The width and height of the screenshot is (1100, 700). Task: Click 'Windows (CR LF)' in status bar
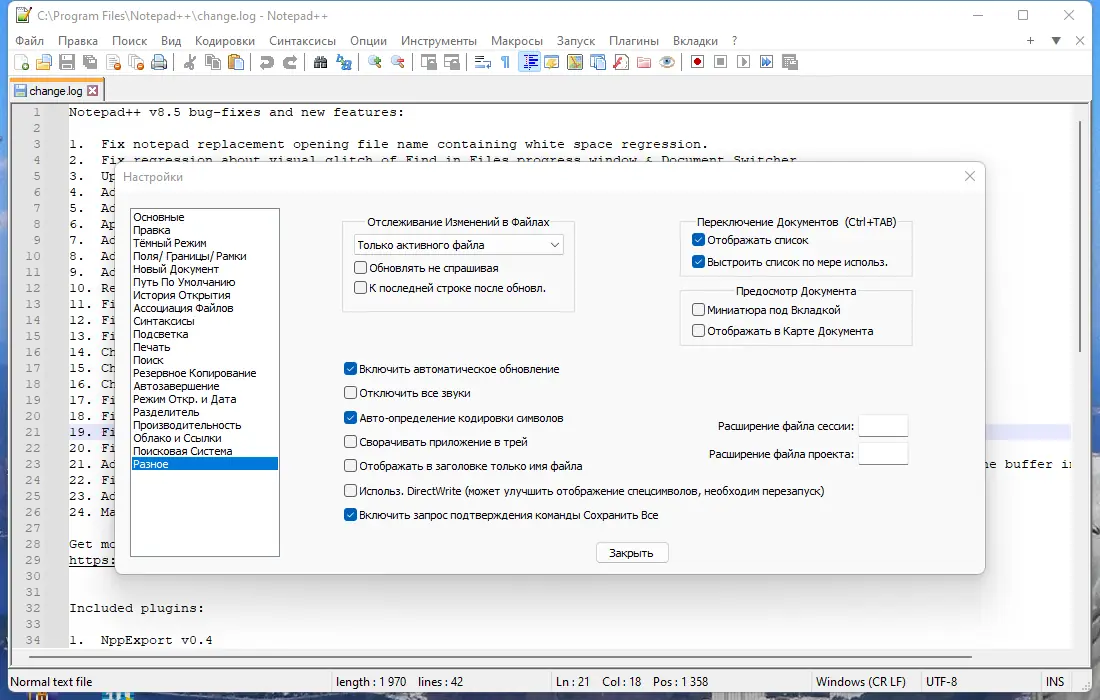[x=861, y=682]
